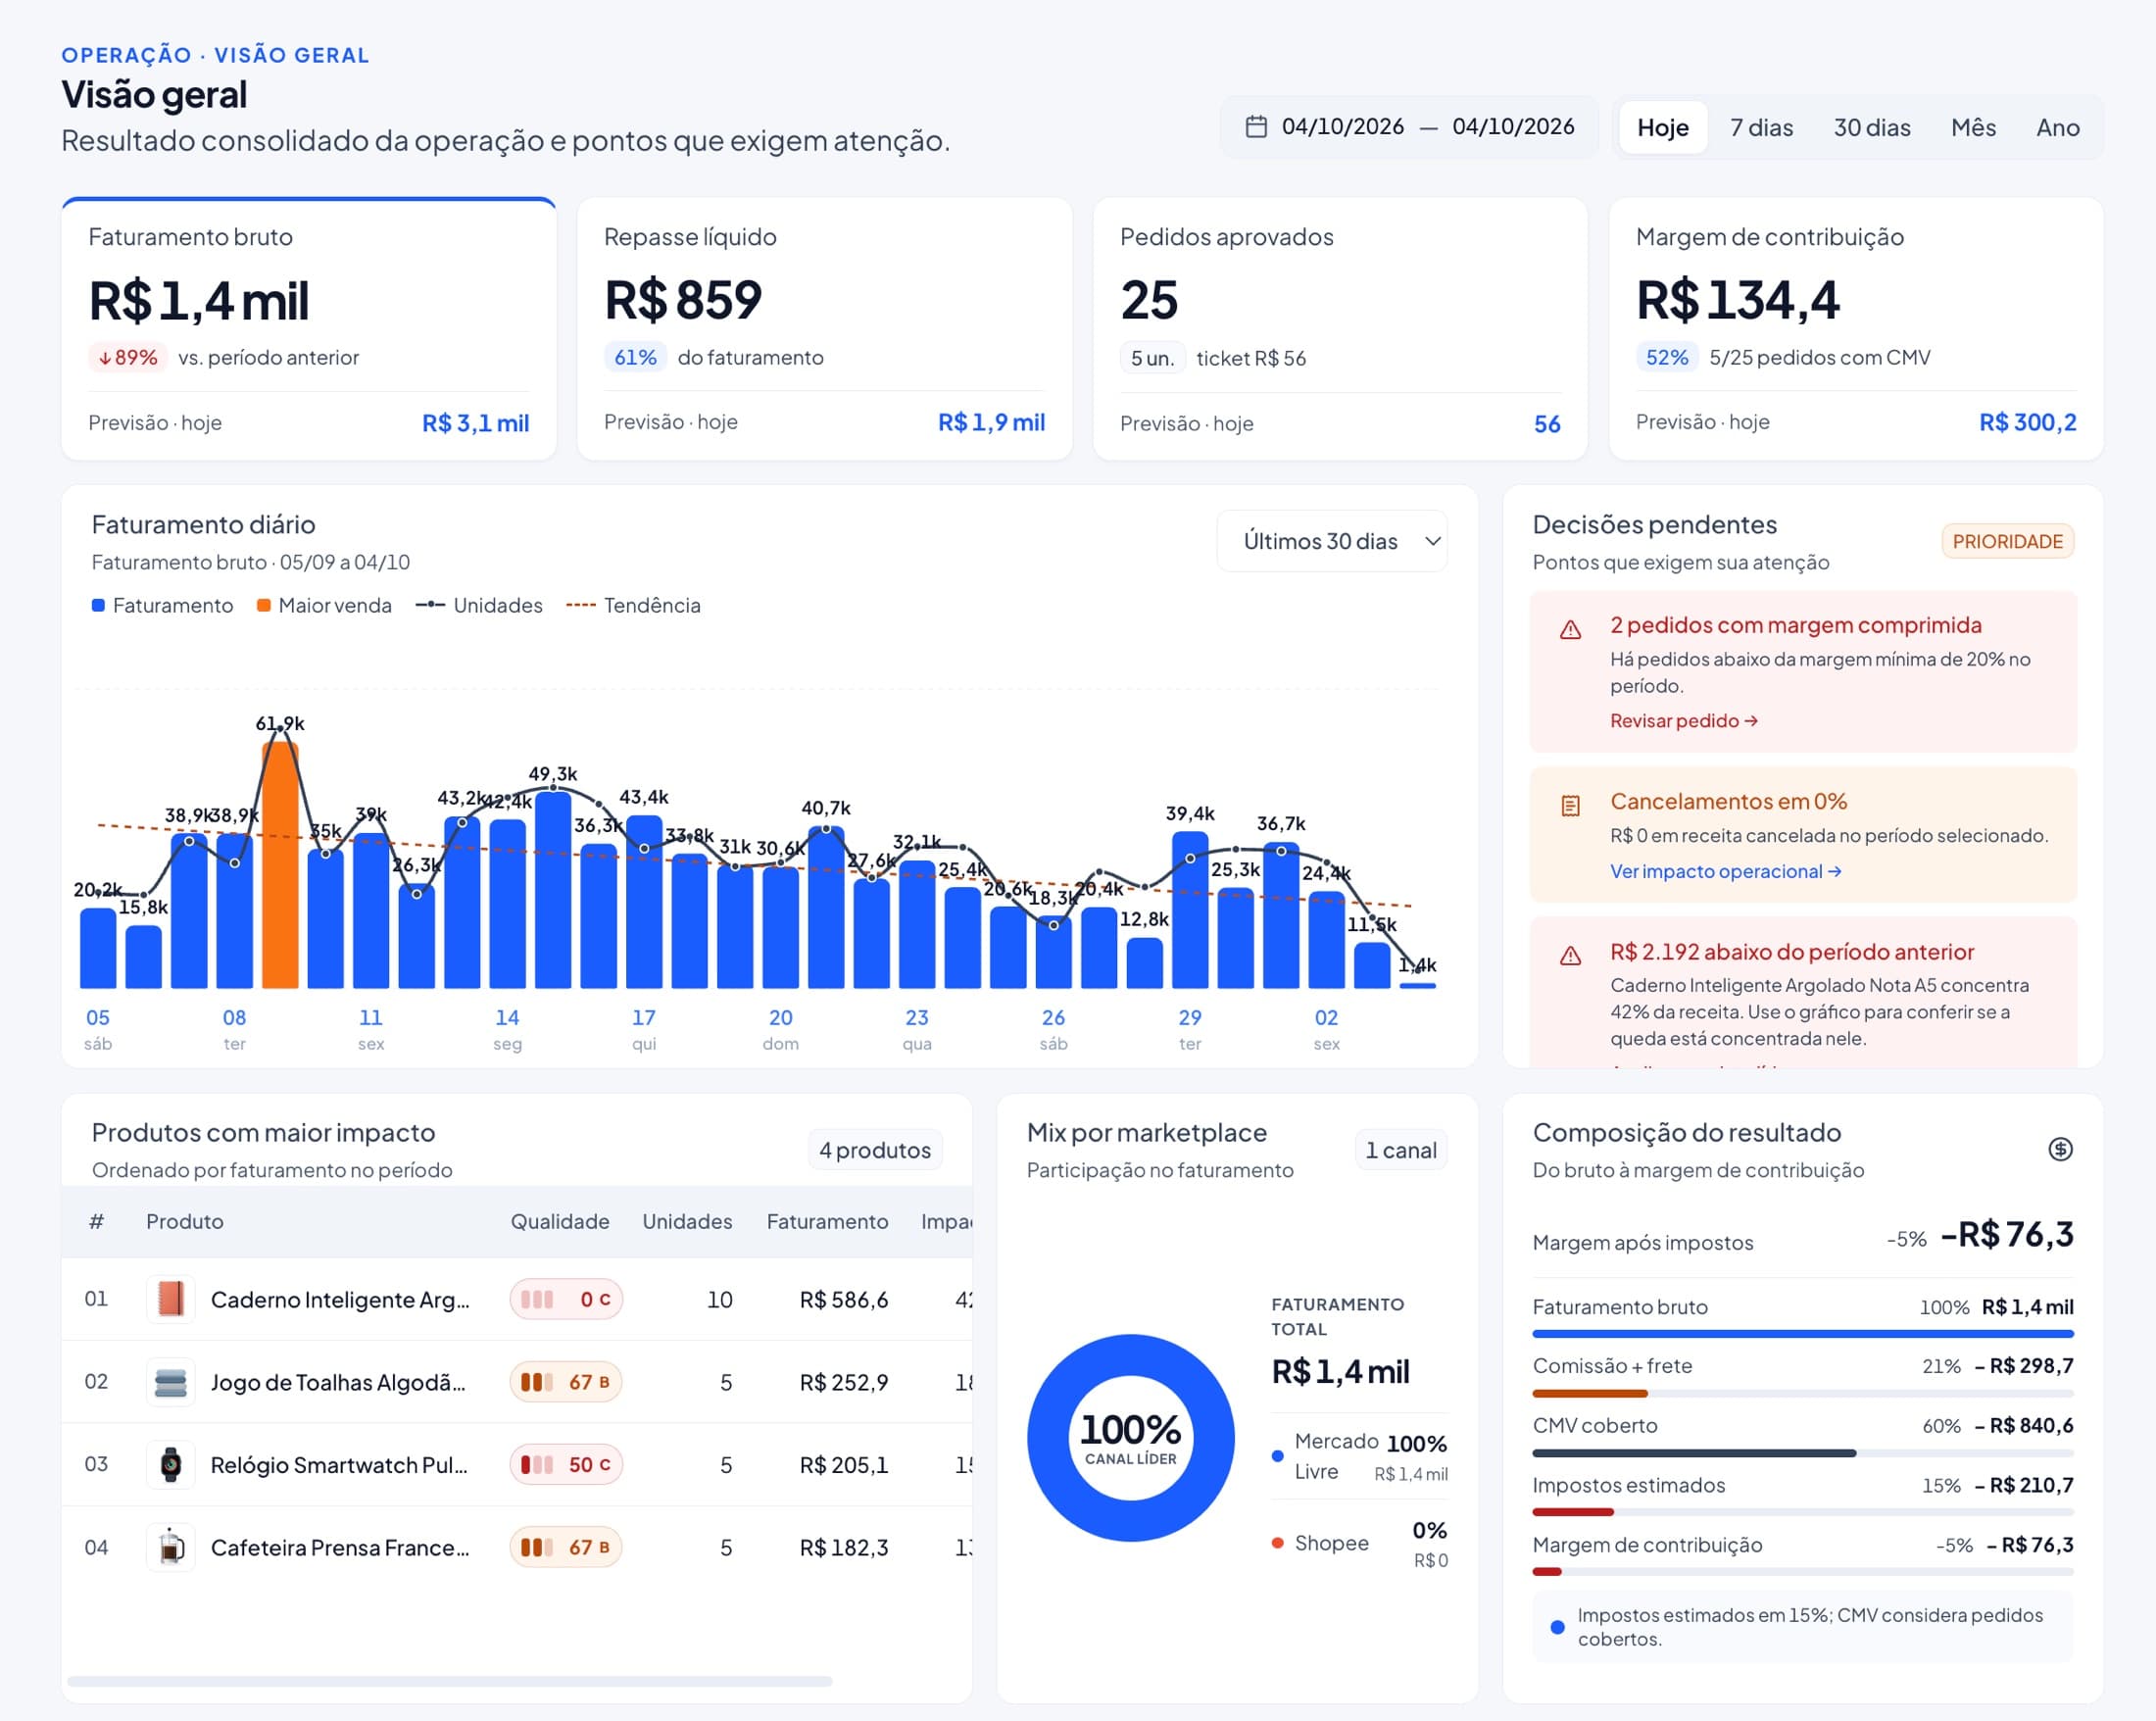Click the Jogo de Toalhas product thumbnail

(171, 1382)
